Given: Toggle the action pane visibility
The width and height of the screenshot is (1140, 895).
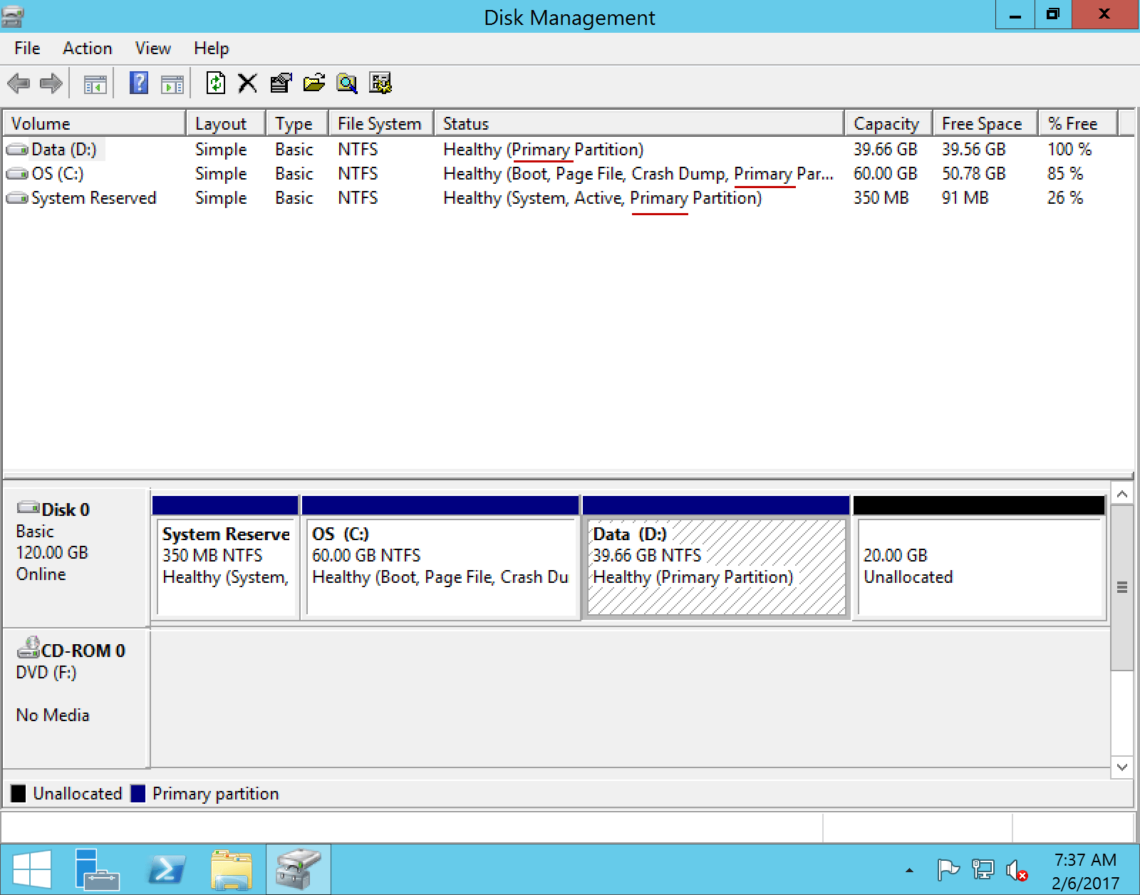Looking at the screenshot, I should click(x=172, y=83).
